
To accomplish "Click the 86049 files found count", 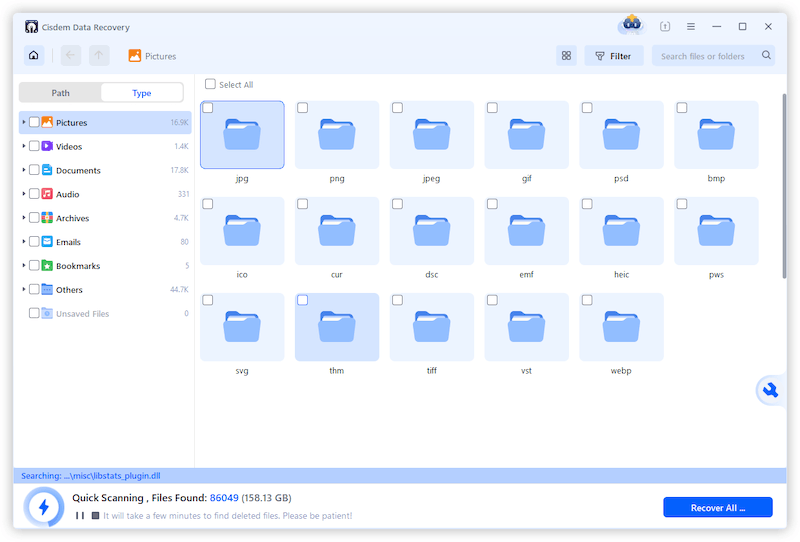I will pyautogui.click(x=224, y=498).
